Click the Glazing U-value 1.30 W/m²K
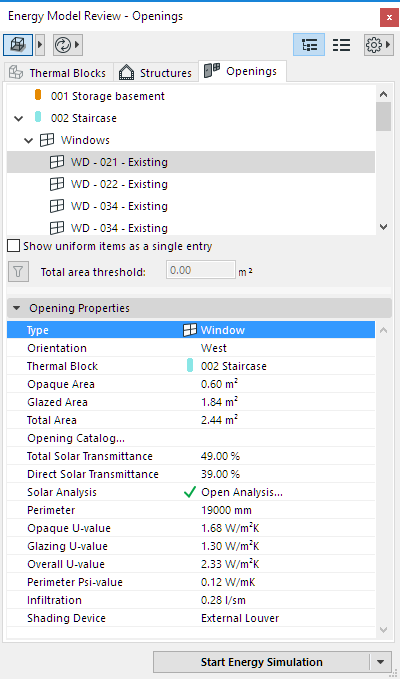The image size is (400, 679). pos(230,546)
